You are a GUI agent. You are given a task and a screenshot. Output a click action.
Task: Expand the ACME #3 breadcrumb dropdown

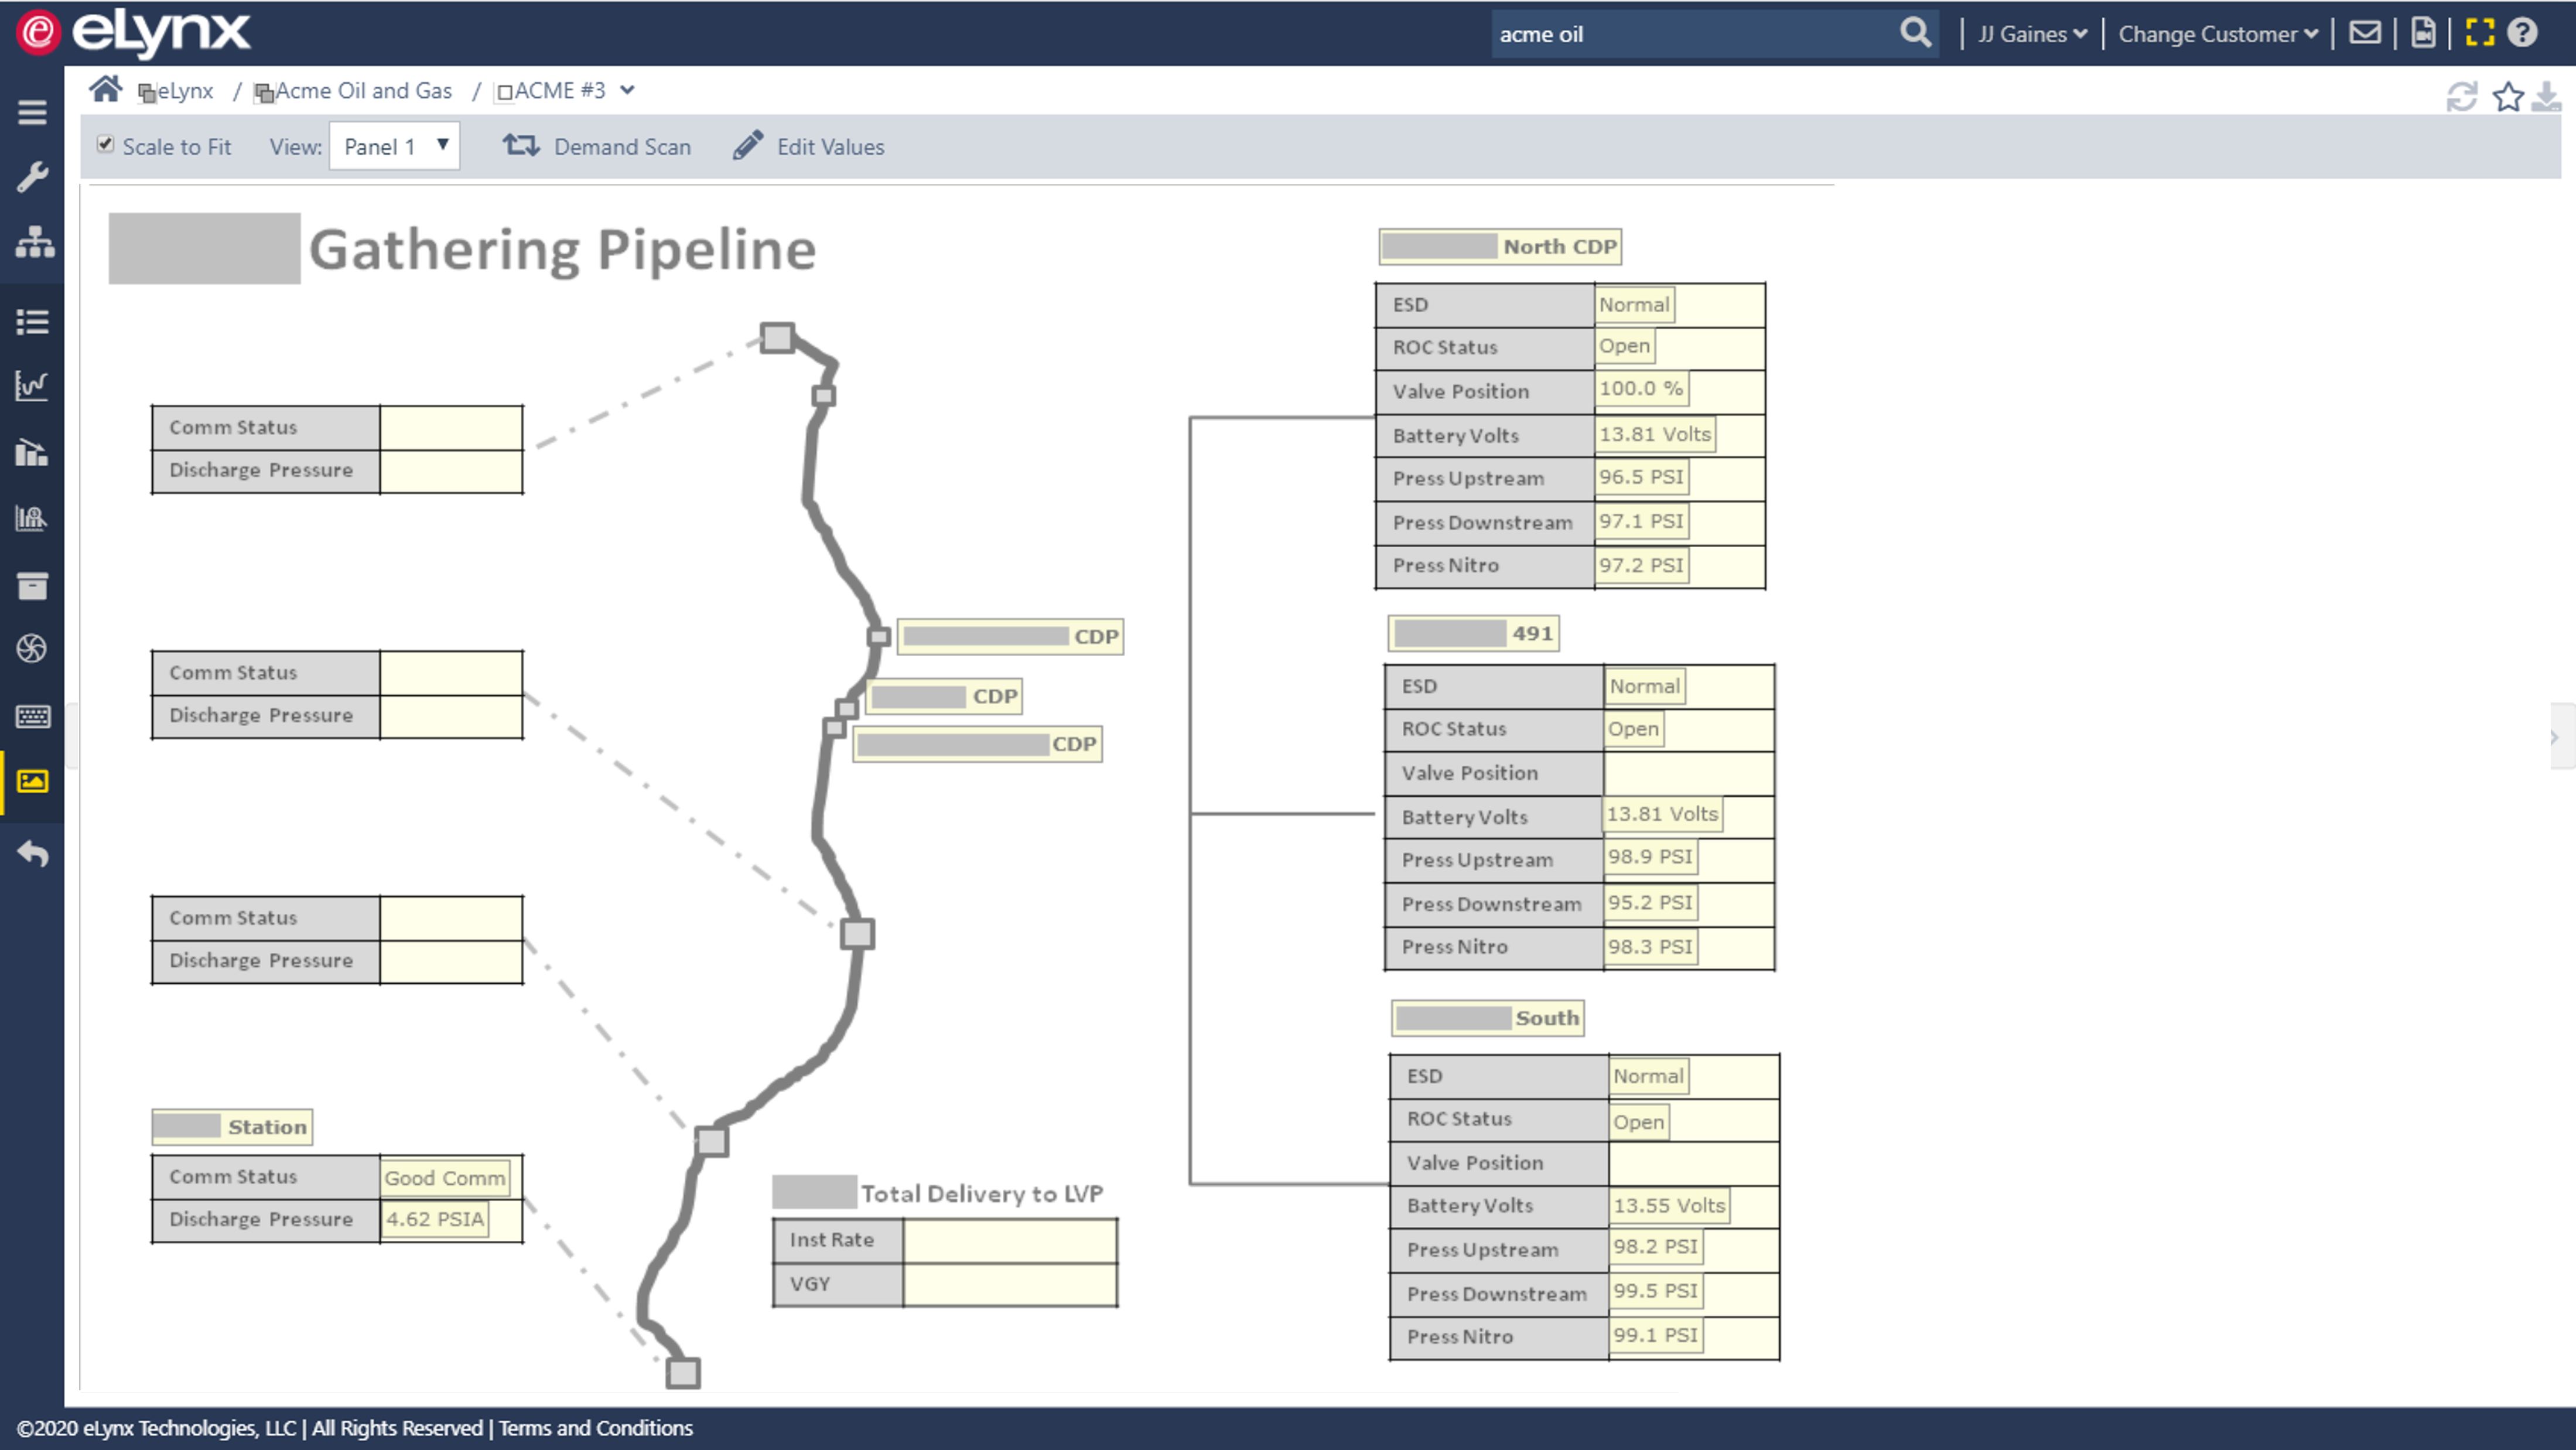pos(627,90)
